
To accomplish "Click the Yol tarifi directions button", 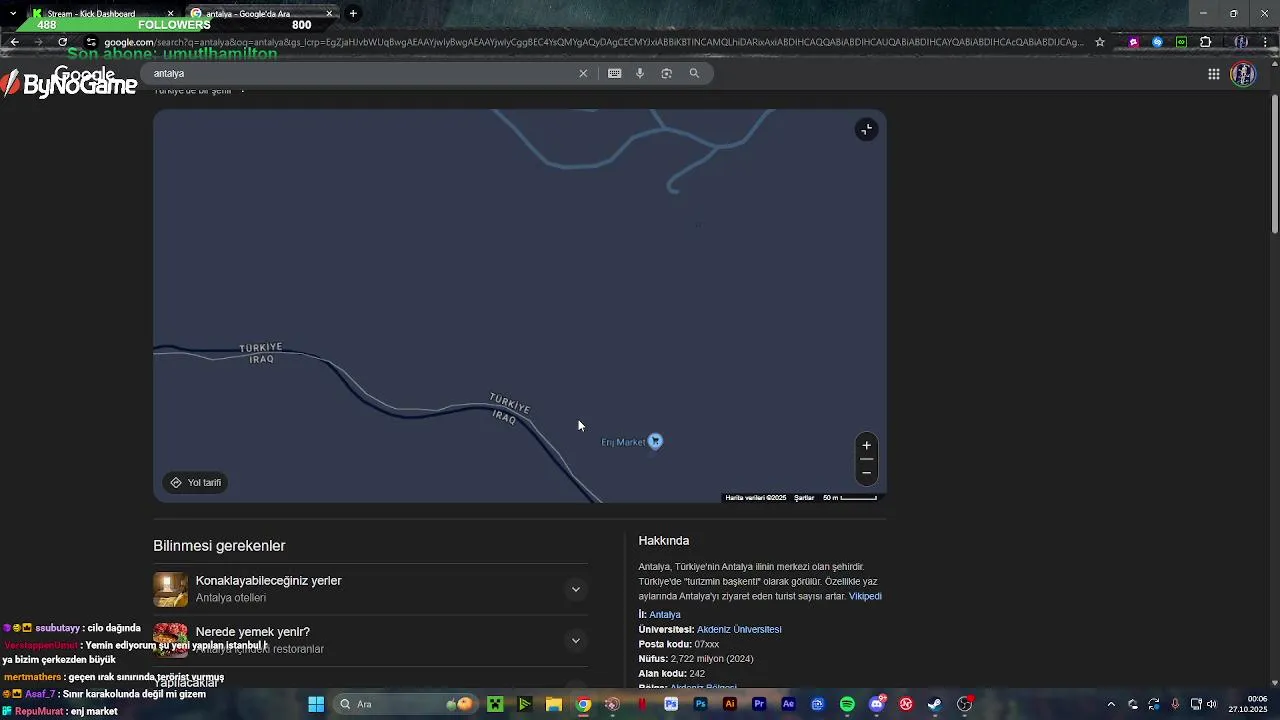I will click(x=195, y=482).
